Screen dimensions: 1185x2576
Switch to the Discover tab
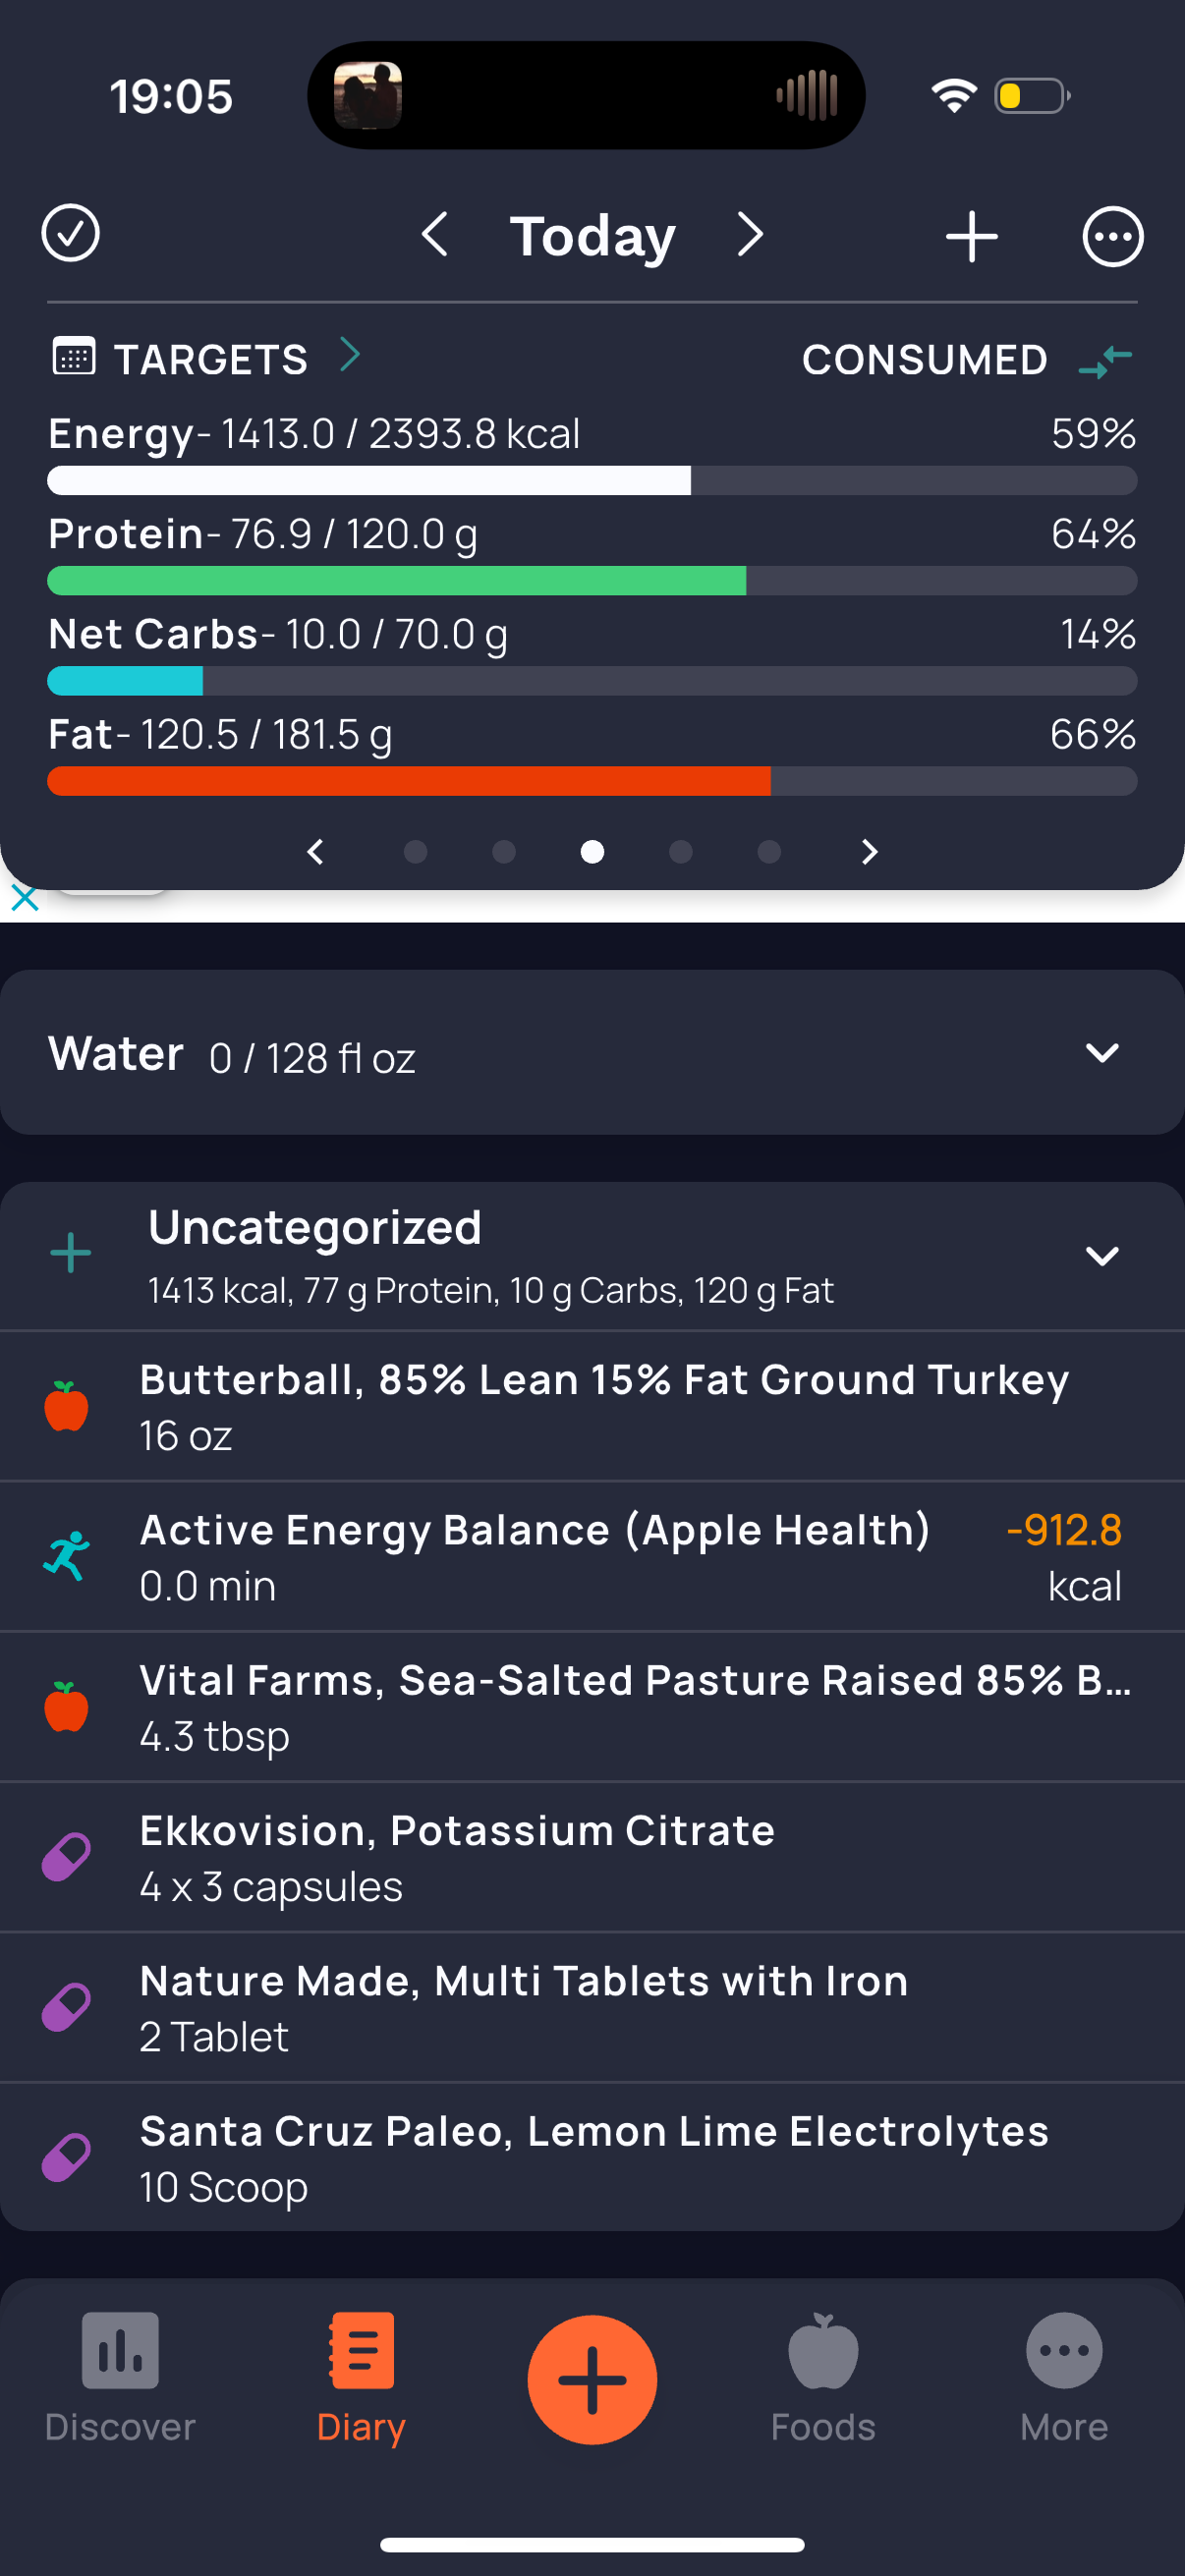(120, 2378)
